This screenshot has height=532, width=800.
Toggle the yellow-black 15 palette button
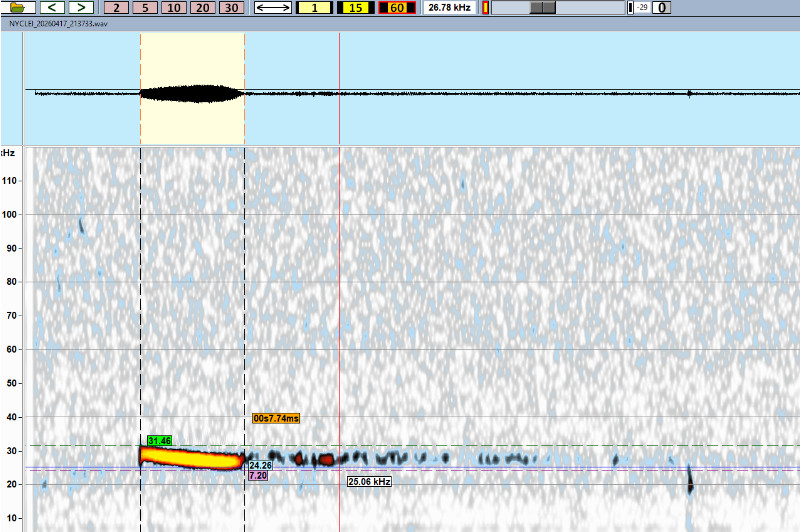click(355, 8)
